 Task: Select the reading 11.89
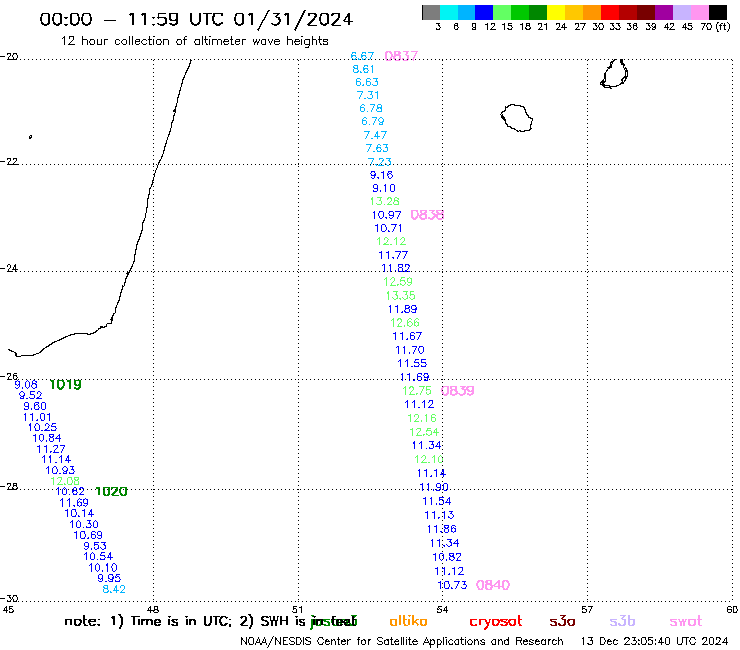[x=403, y=310]
